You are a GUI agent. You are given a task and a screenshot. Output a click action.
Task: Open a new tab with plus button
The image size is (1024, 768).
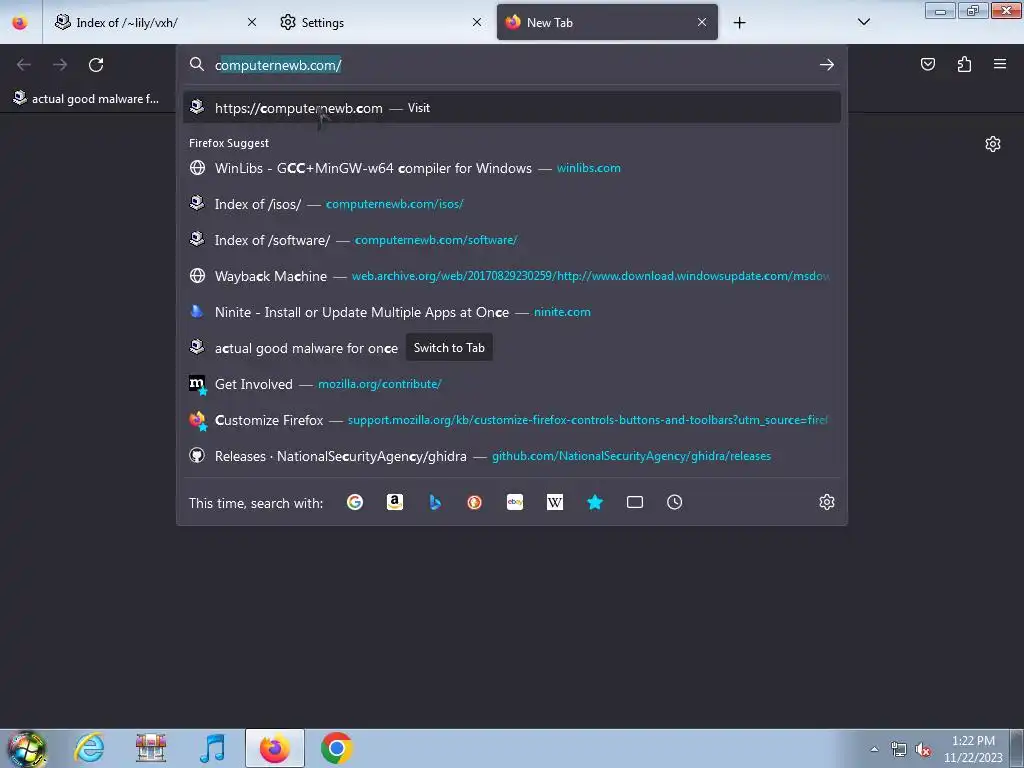(x=739, y=23)
